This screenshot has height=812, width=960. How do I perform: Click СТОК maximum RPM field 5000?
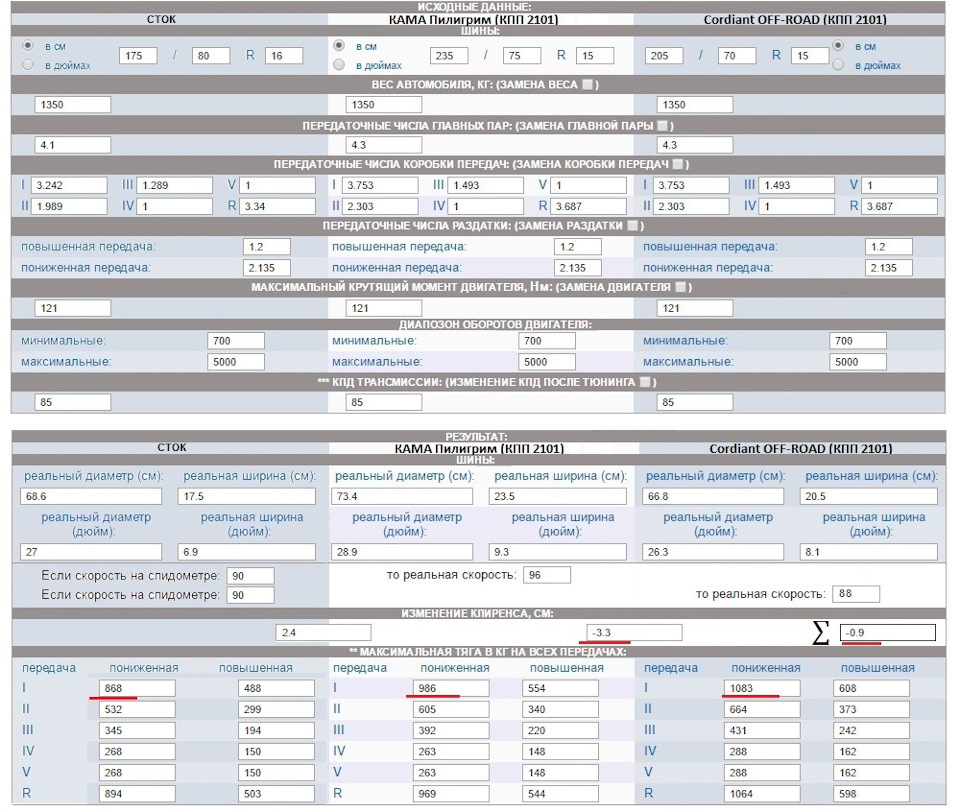(x=236, y=362)
